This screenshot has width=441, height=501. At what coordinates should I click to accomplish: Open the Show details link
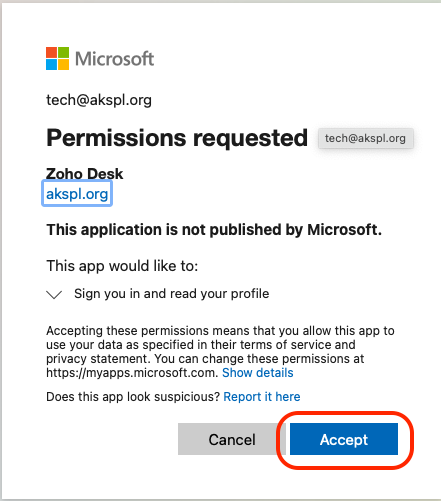click(258, 372)
